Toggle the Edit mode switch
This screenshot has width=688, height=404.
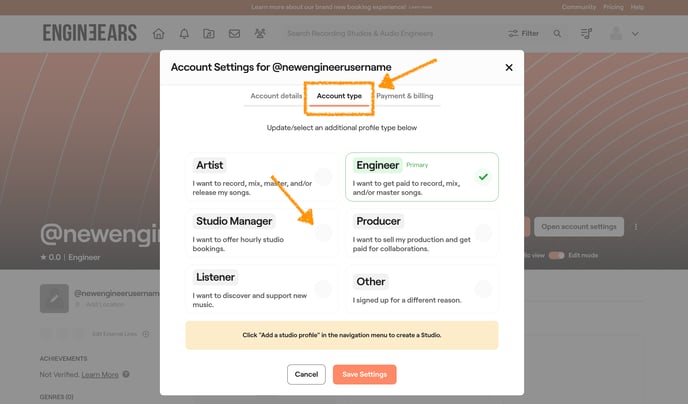pyautogui.click(x=556, y=256)
